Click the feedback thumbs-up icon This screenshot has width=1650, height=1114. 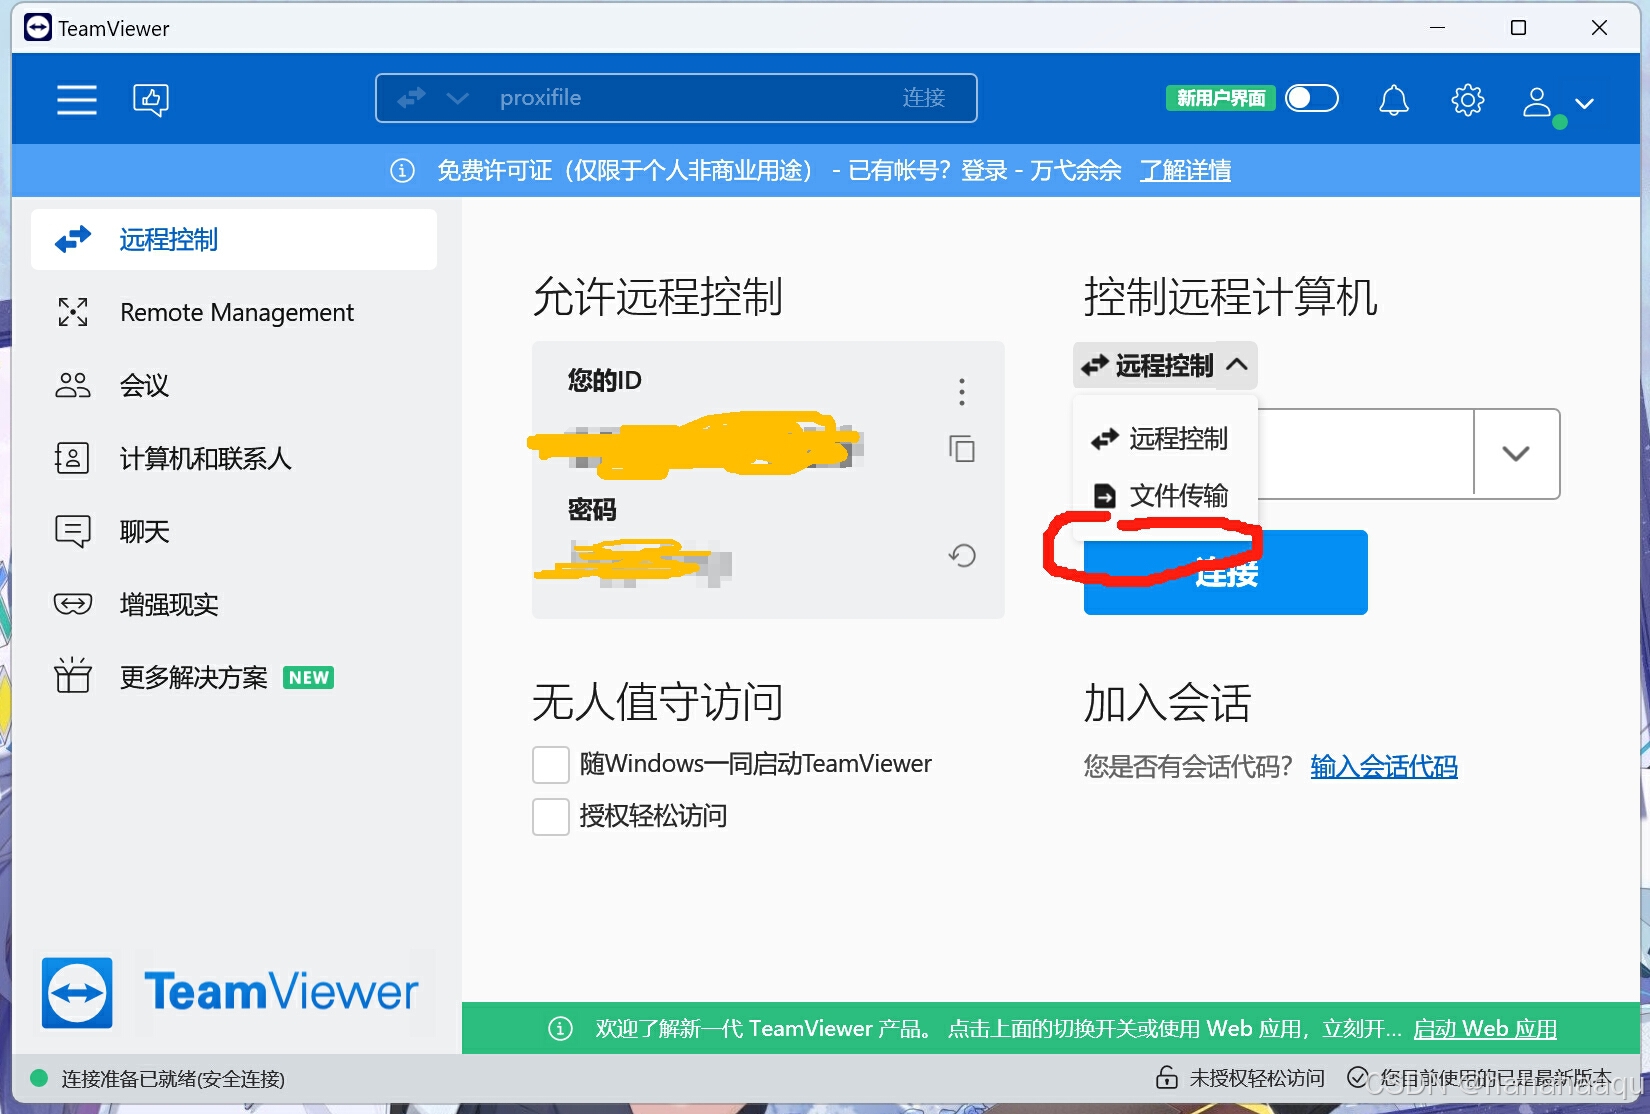coord(151,99)
